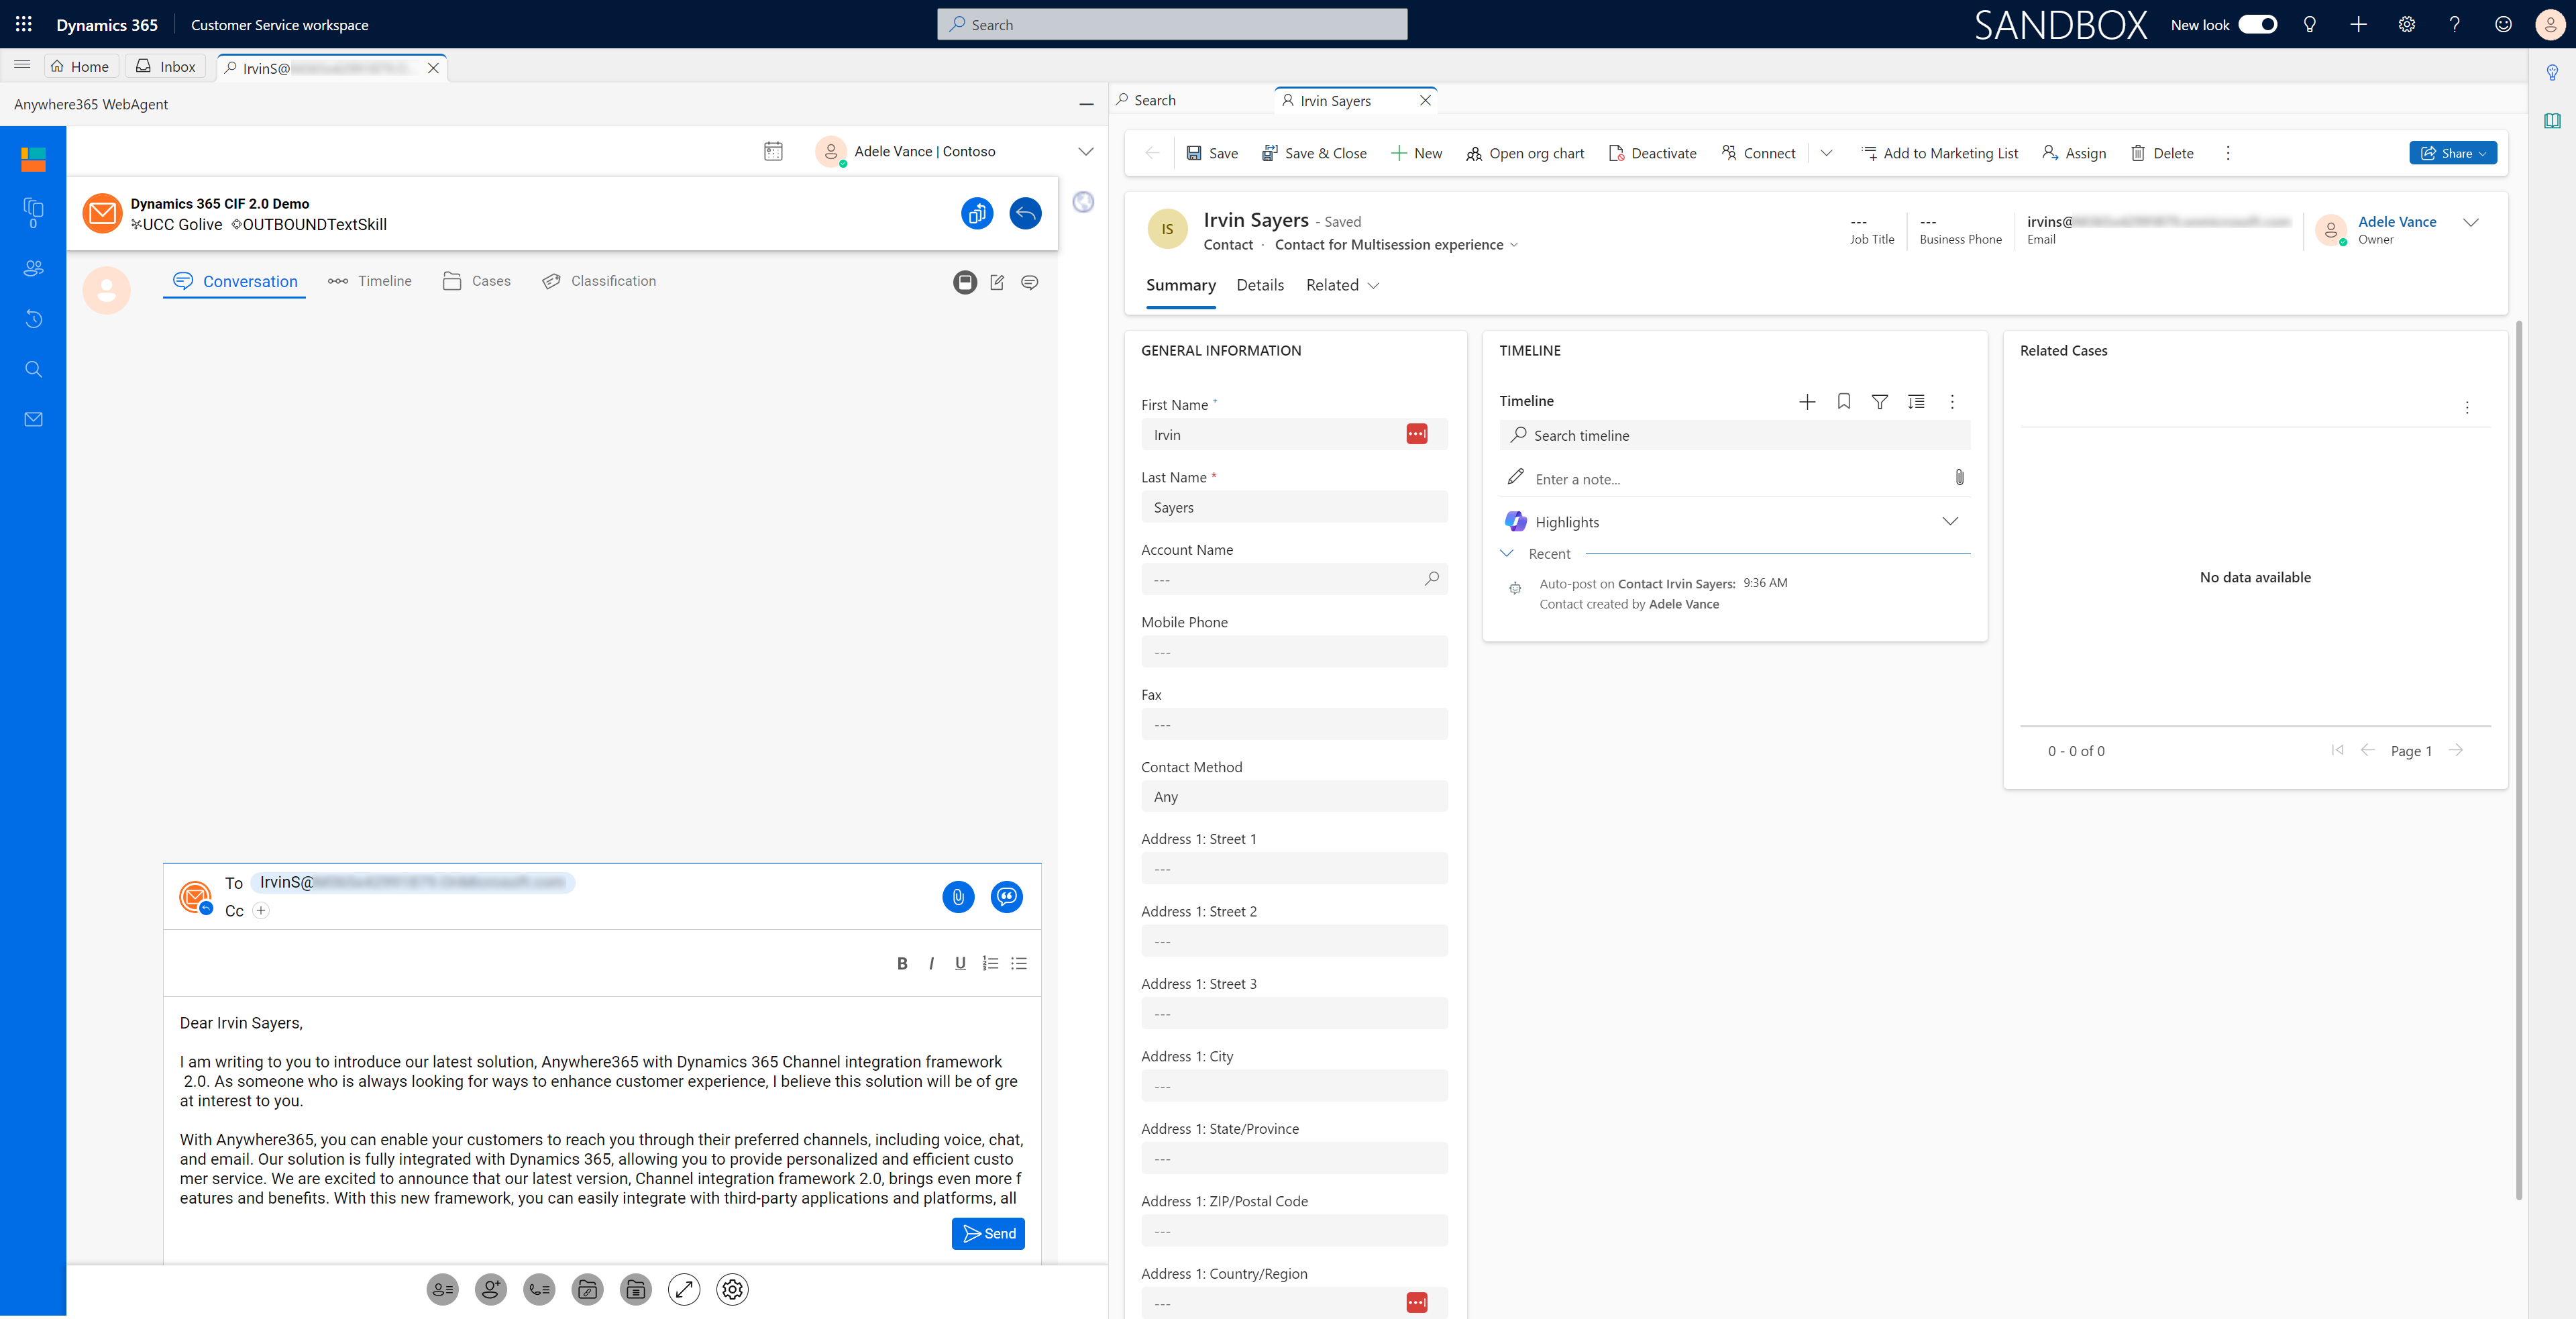Add a Cc recipient with the plus icon
Viewport: 2576px width, 1319px height.
(261, 910)
